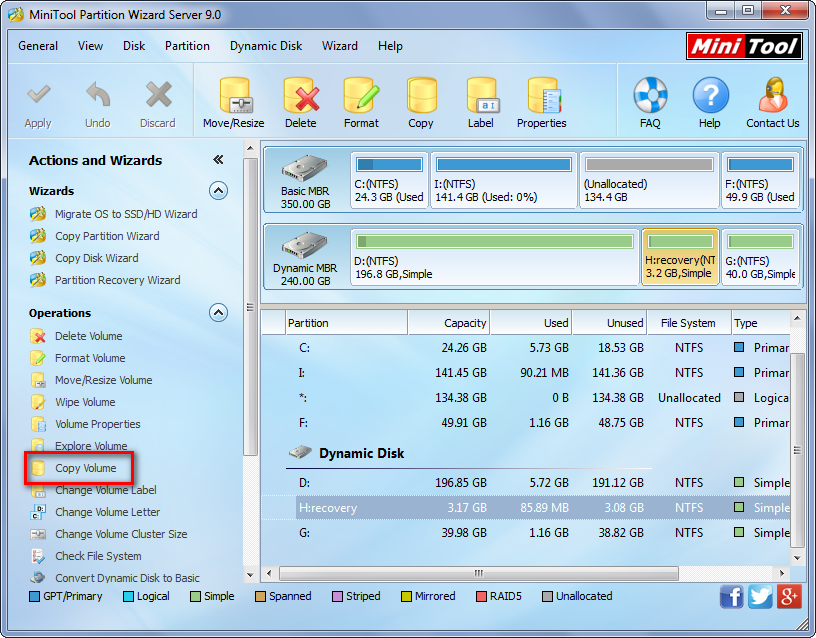Click the MiniTool logo

pos(744,46)
